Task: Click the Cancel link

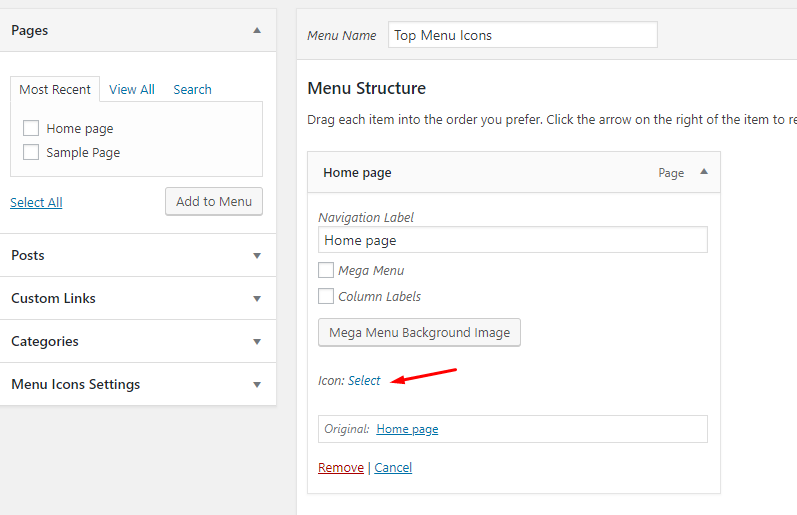Action: pyautogui.click(x=393, y=468)
